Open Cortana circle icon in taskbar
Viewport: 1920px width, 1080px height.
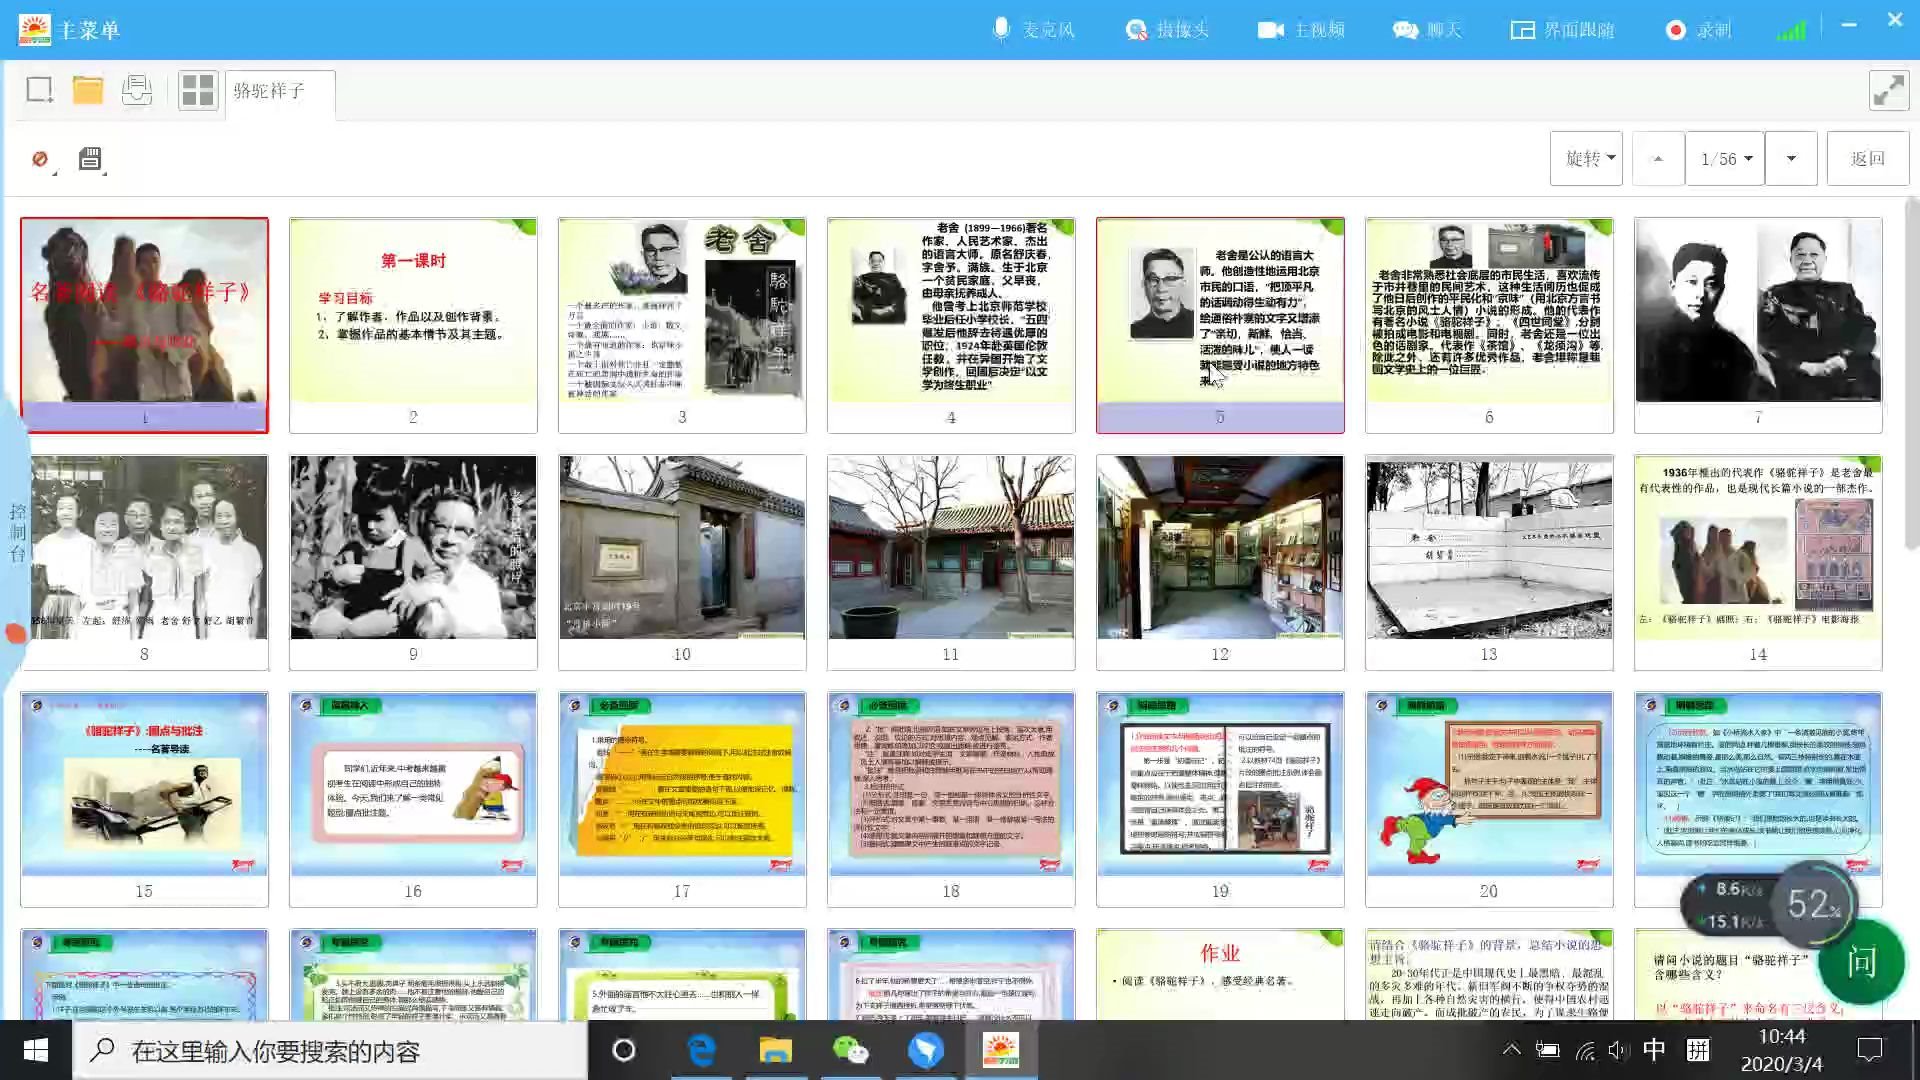pos(623,1050)
